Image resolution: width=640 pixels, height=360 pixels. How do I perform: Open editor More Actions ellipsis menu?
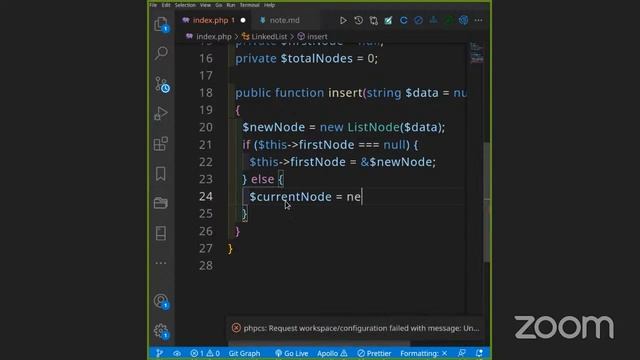[478, 20]
